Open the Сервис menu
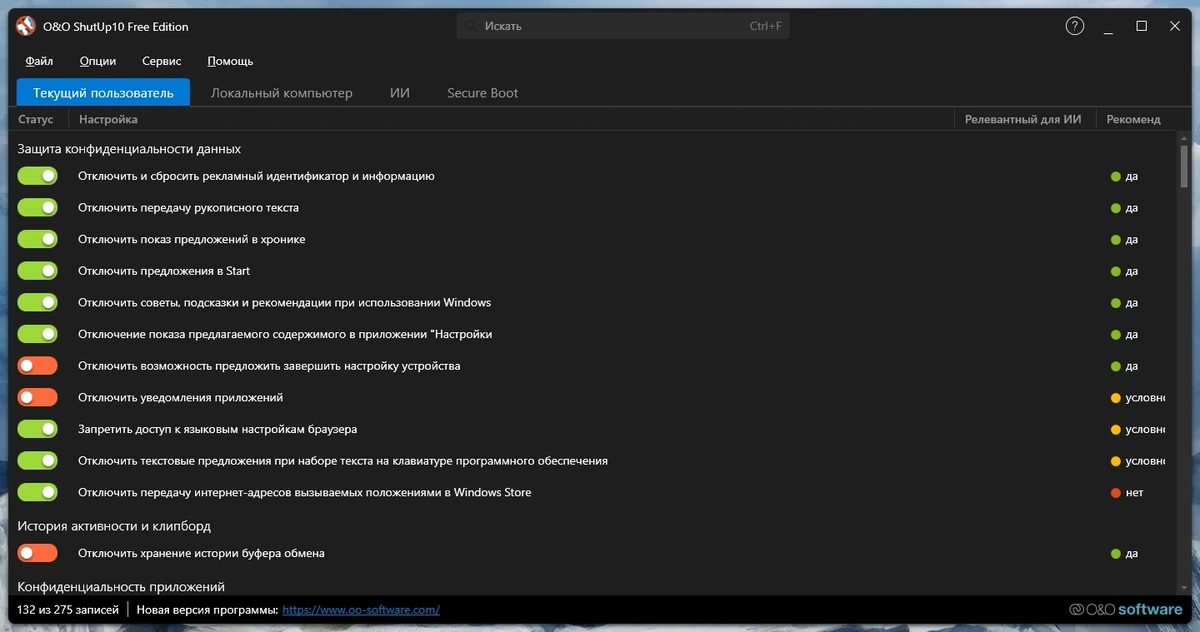The width and height of the screenshot is (1200, 632). click(162, 61)
